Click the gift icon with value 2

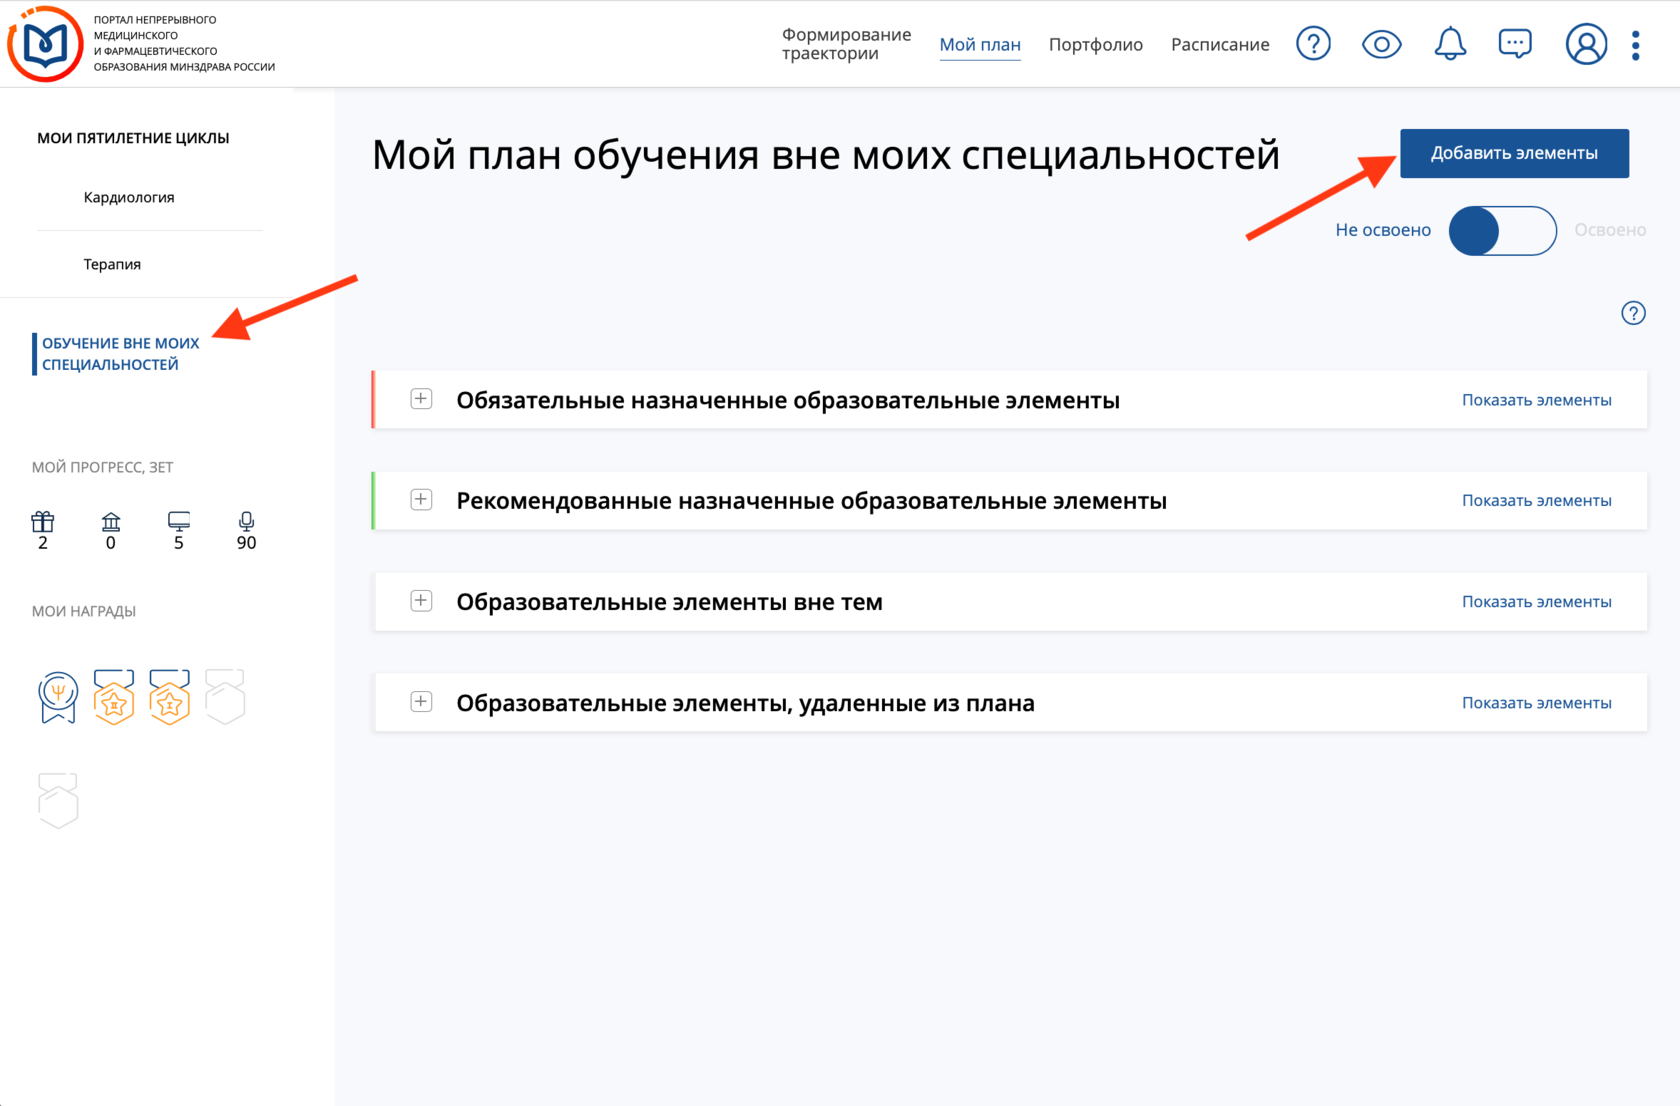point(42,521)
